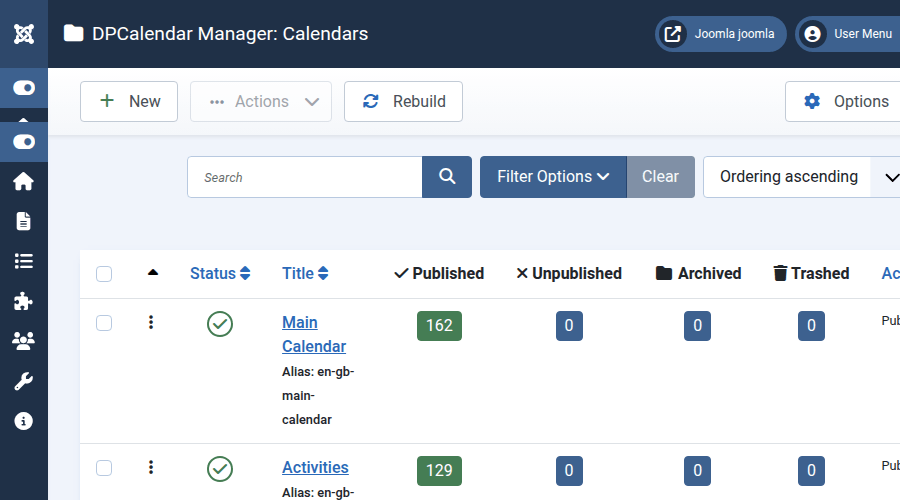Open the User Menu in header

click(x=848, y=34)
